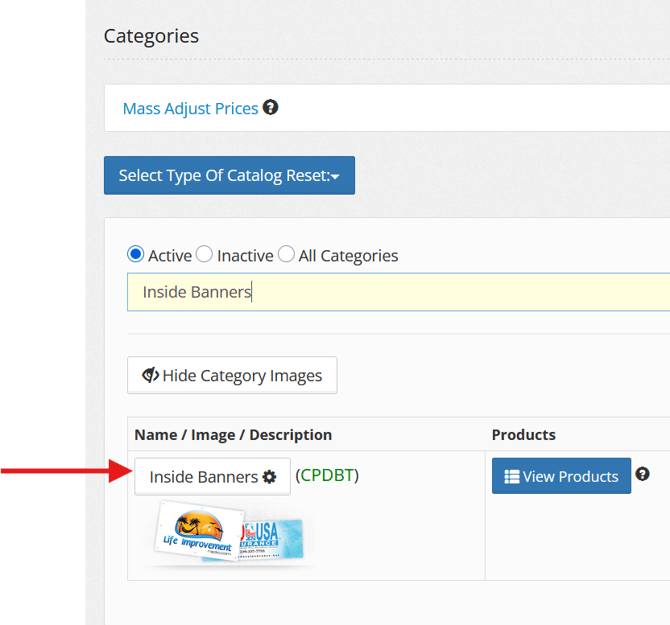
Task: Click the Name / Image / Description column header
Action: click(233, 435)
